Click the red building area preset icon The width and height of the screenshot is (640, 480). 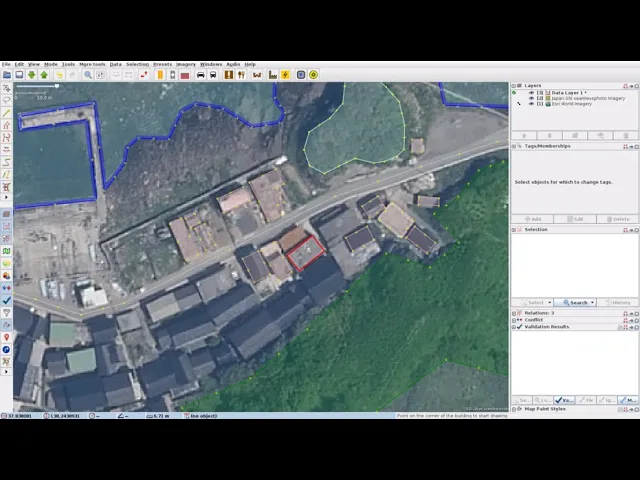tap(185, 75)
